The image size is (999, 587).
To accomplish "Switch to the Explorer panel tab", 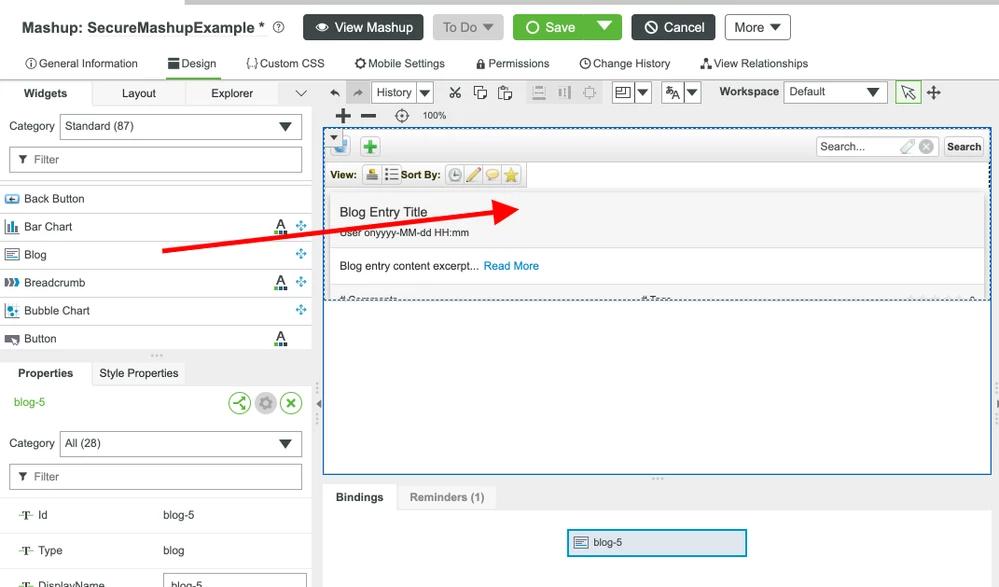I will point(232,93).
